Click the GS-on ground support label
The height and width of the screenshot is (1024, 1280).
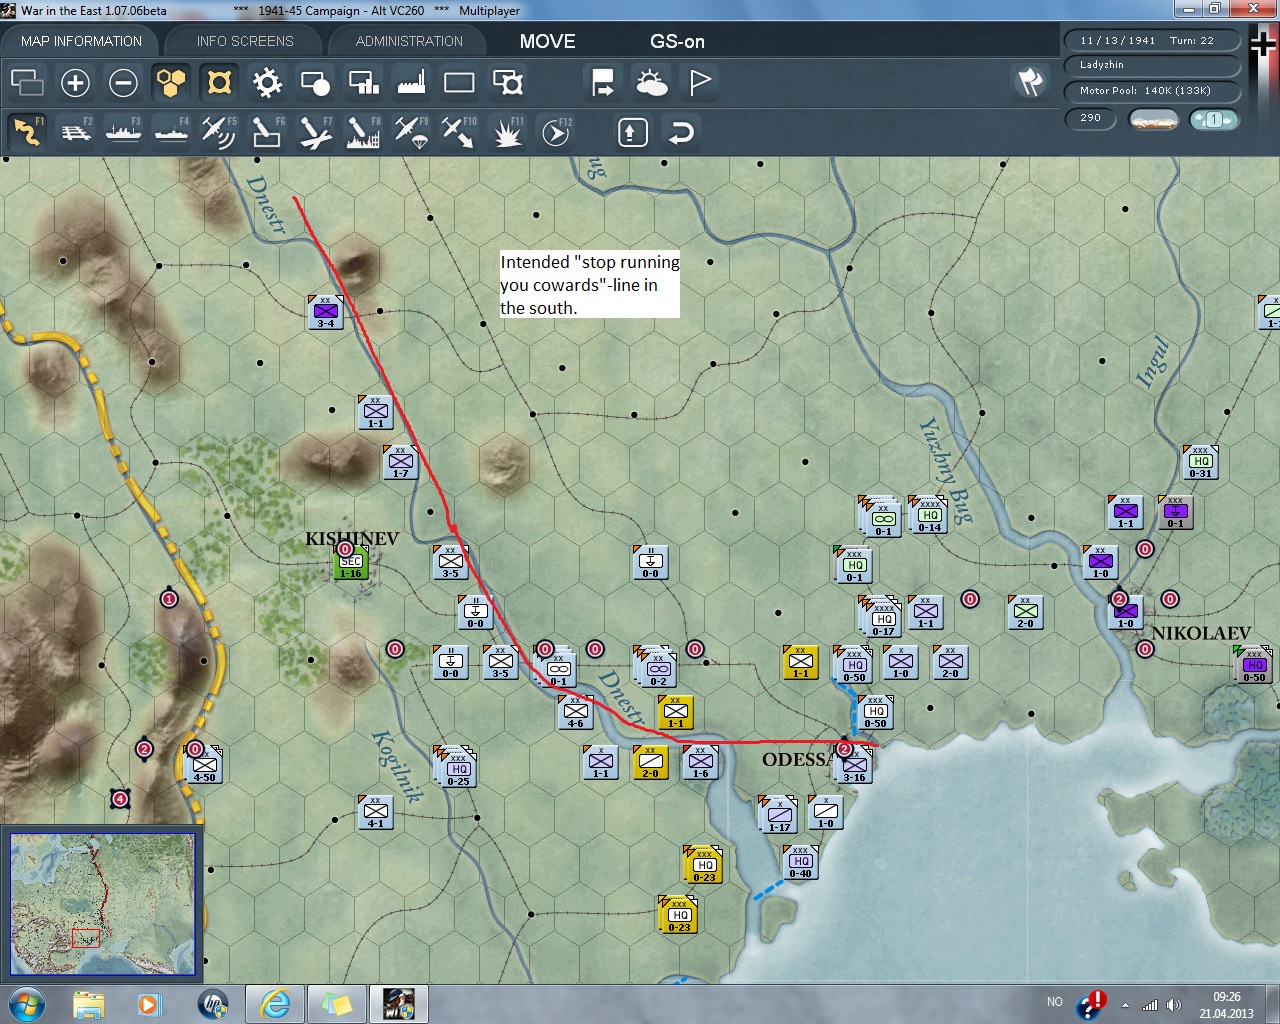pyautogui.click(x=677, y=41)
